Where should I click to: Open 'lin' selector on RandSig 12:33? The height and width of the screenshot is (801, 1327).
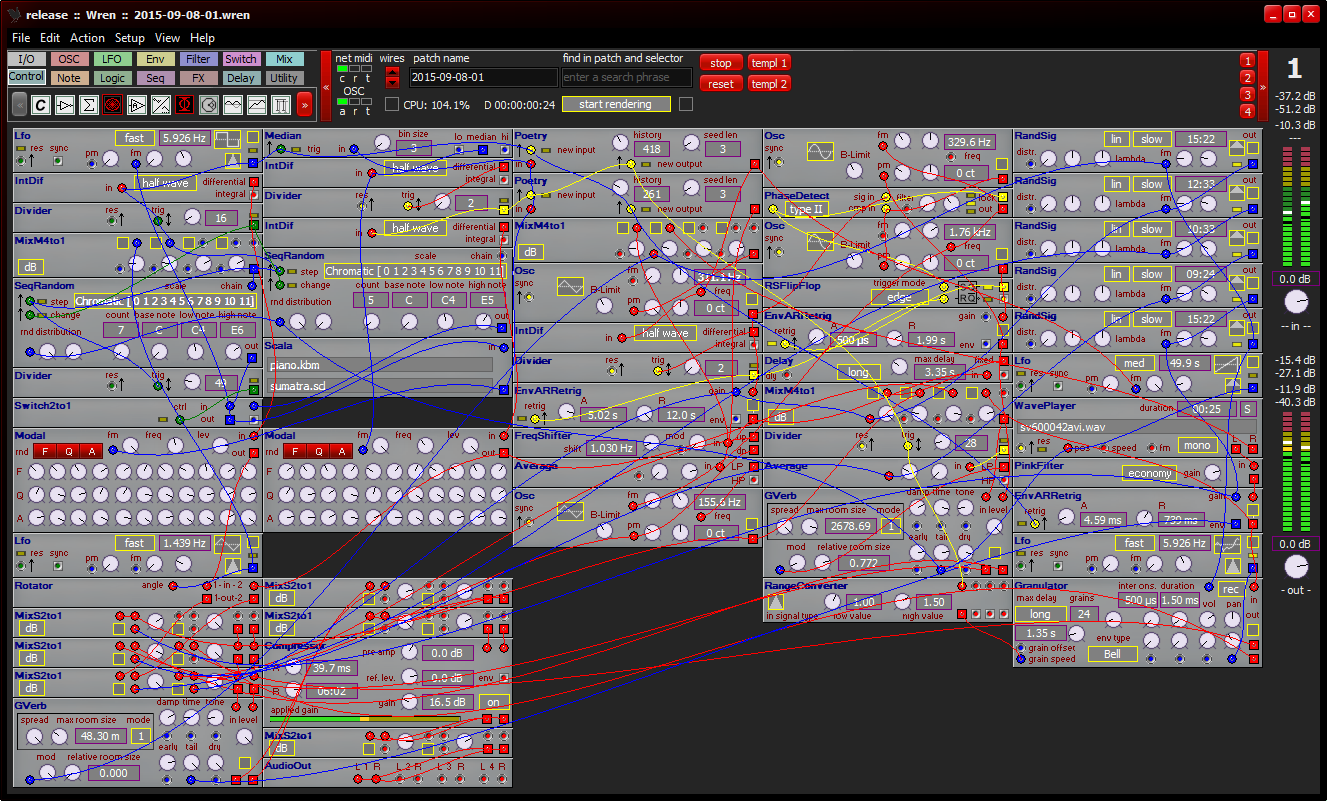tap(1118, 184)
